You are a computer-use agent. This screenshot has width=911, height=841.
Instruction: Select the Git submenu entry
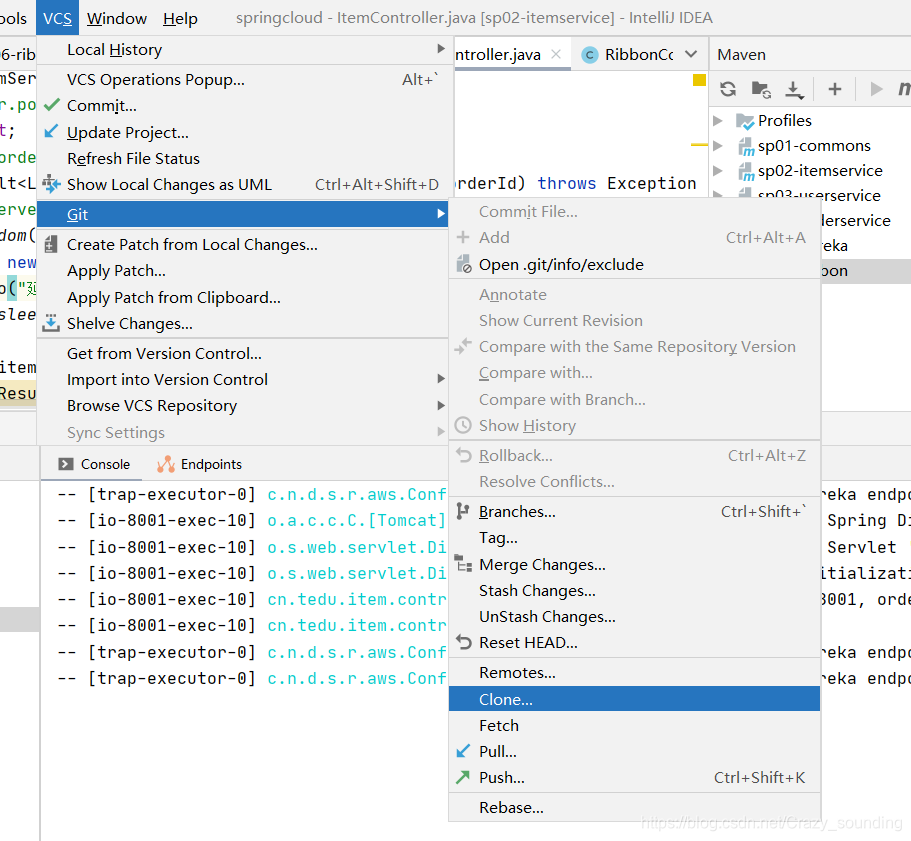pos(243,214)
